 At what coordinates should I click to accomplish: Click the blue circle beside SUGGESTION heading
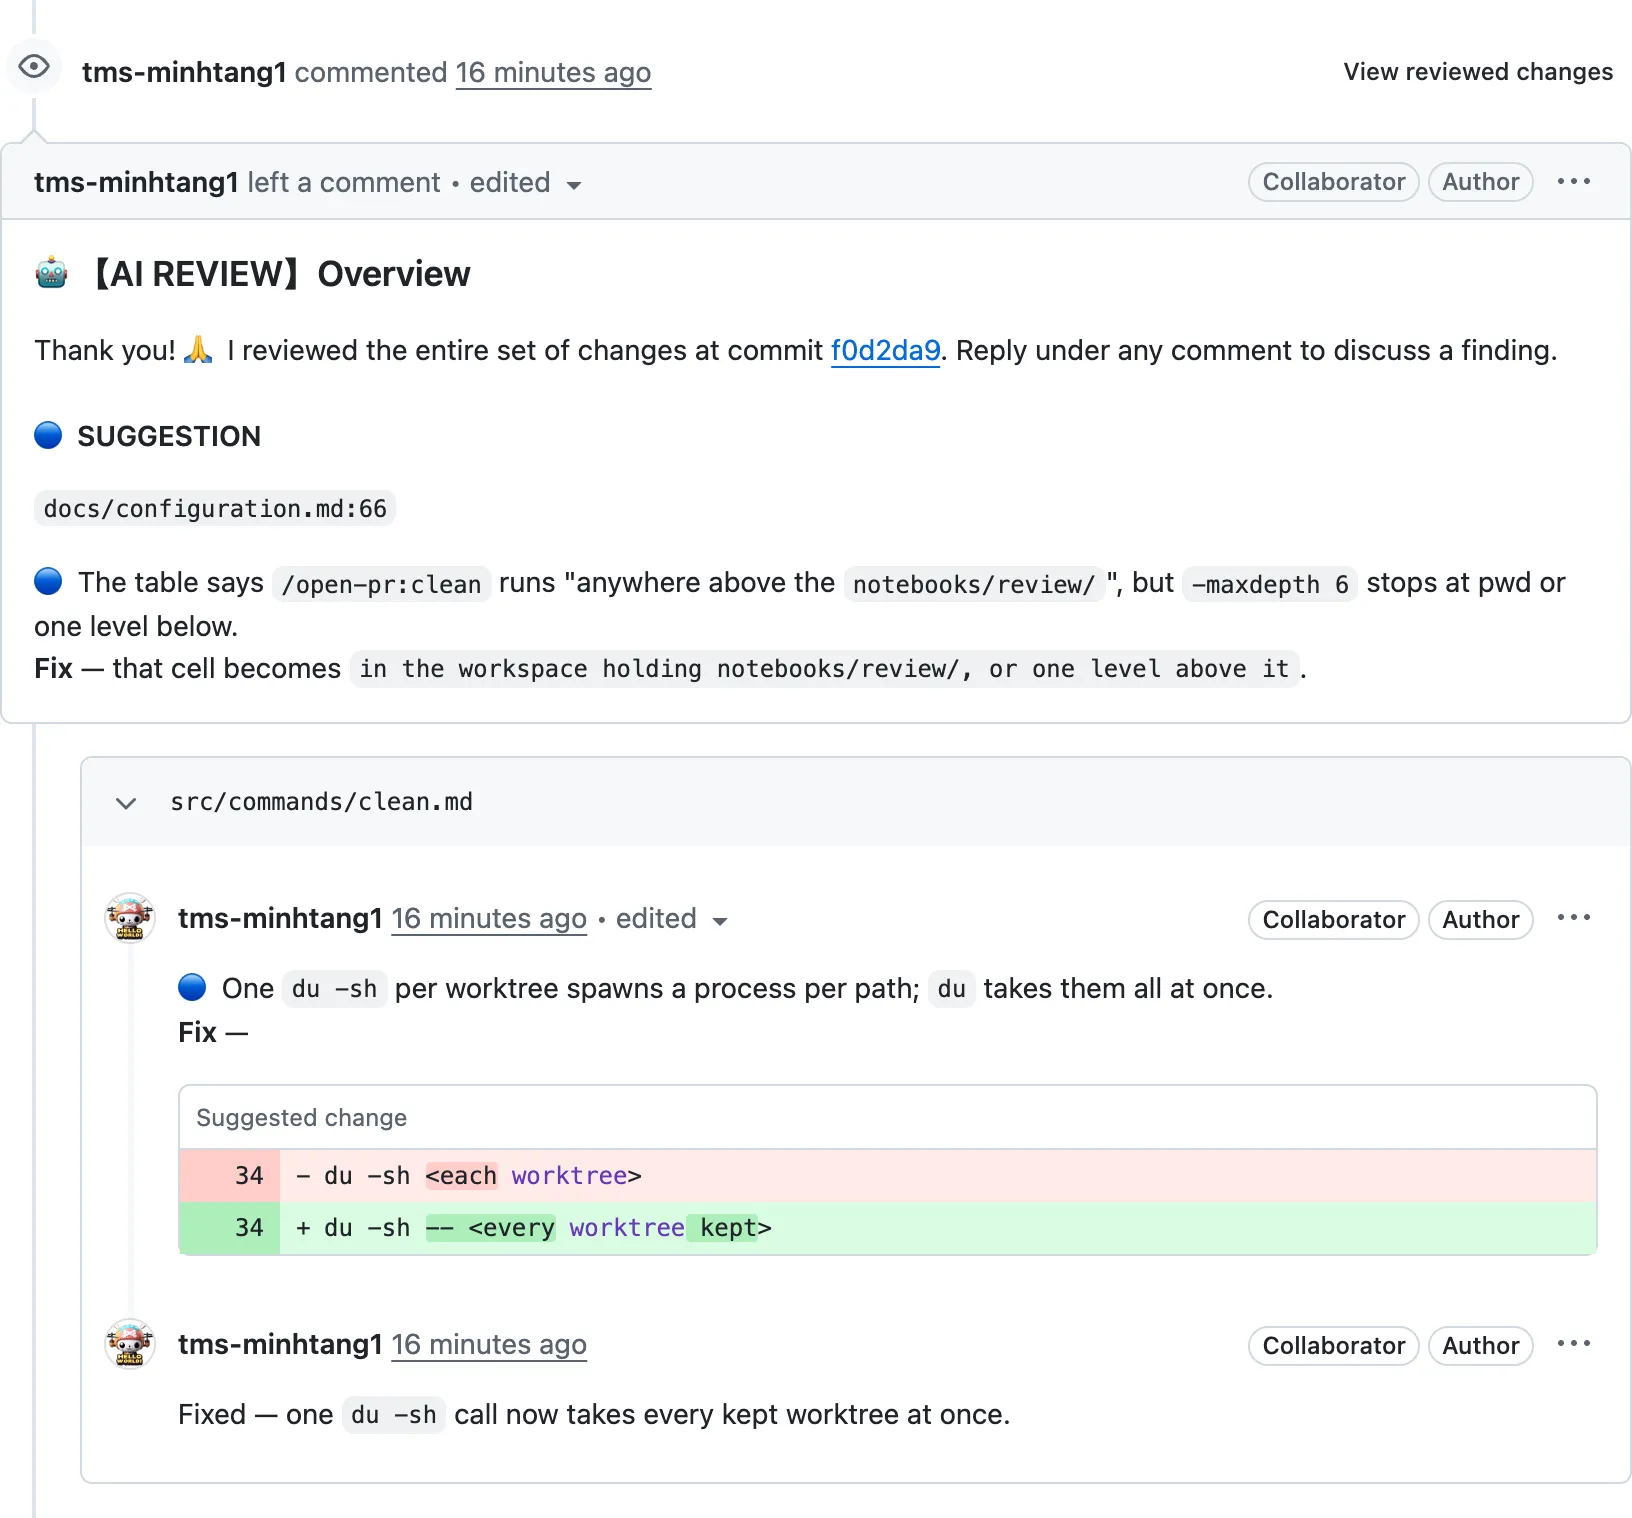coord(48,435)
